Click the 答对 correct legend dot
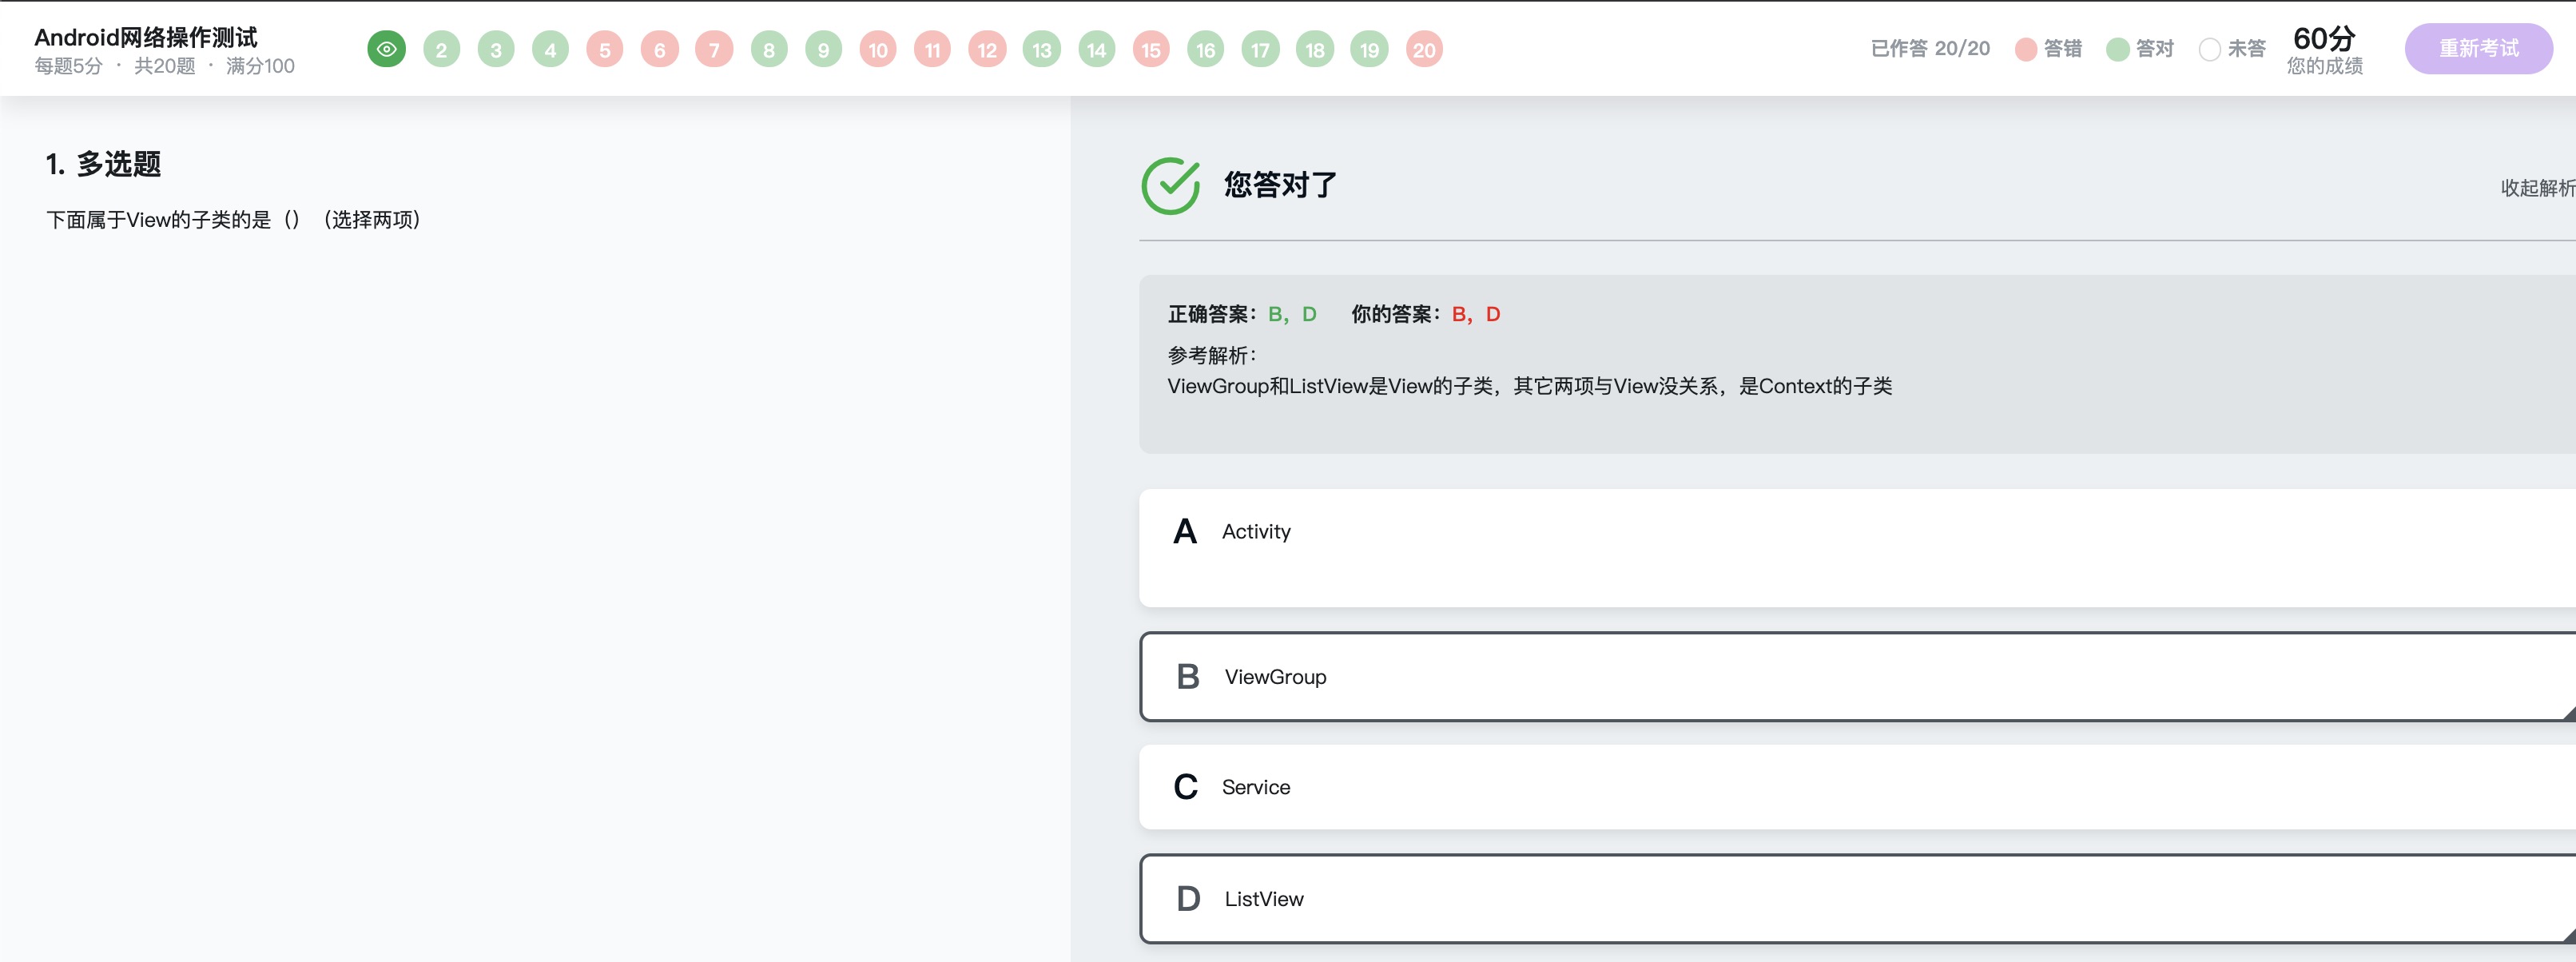Image resolution: width=2576 pixels, height=962 pixels. click(2117, 49)
